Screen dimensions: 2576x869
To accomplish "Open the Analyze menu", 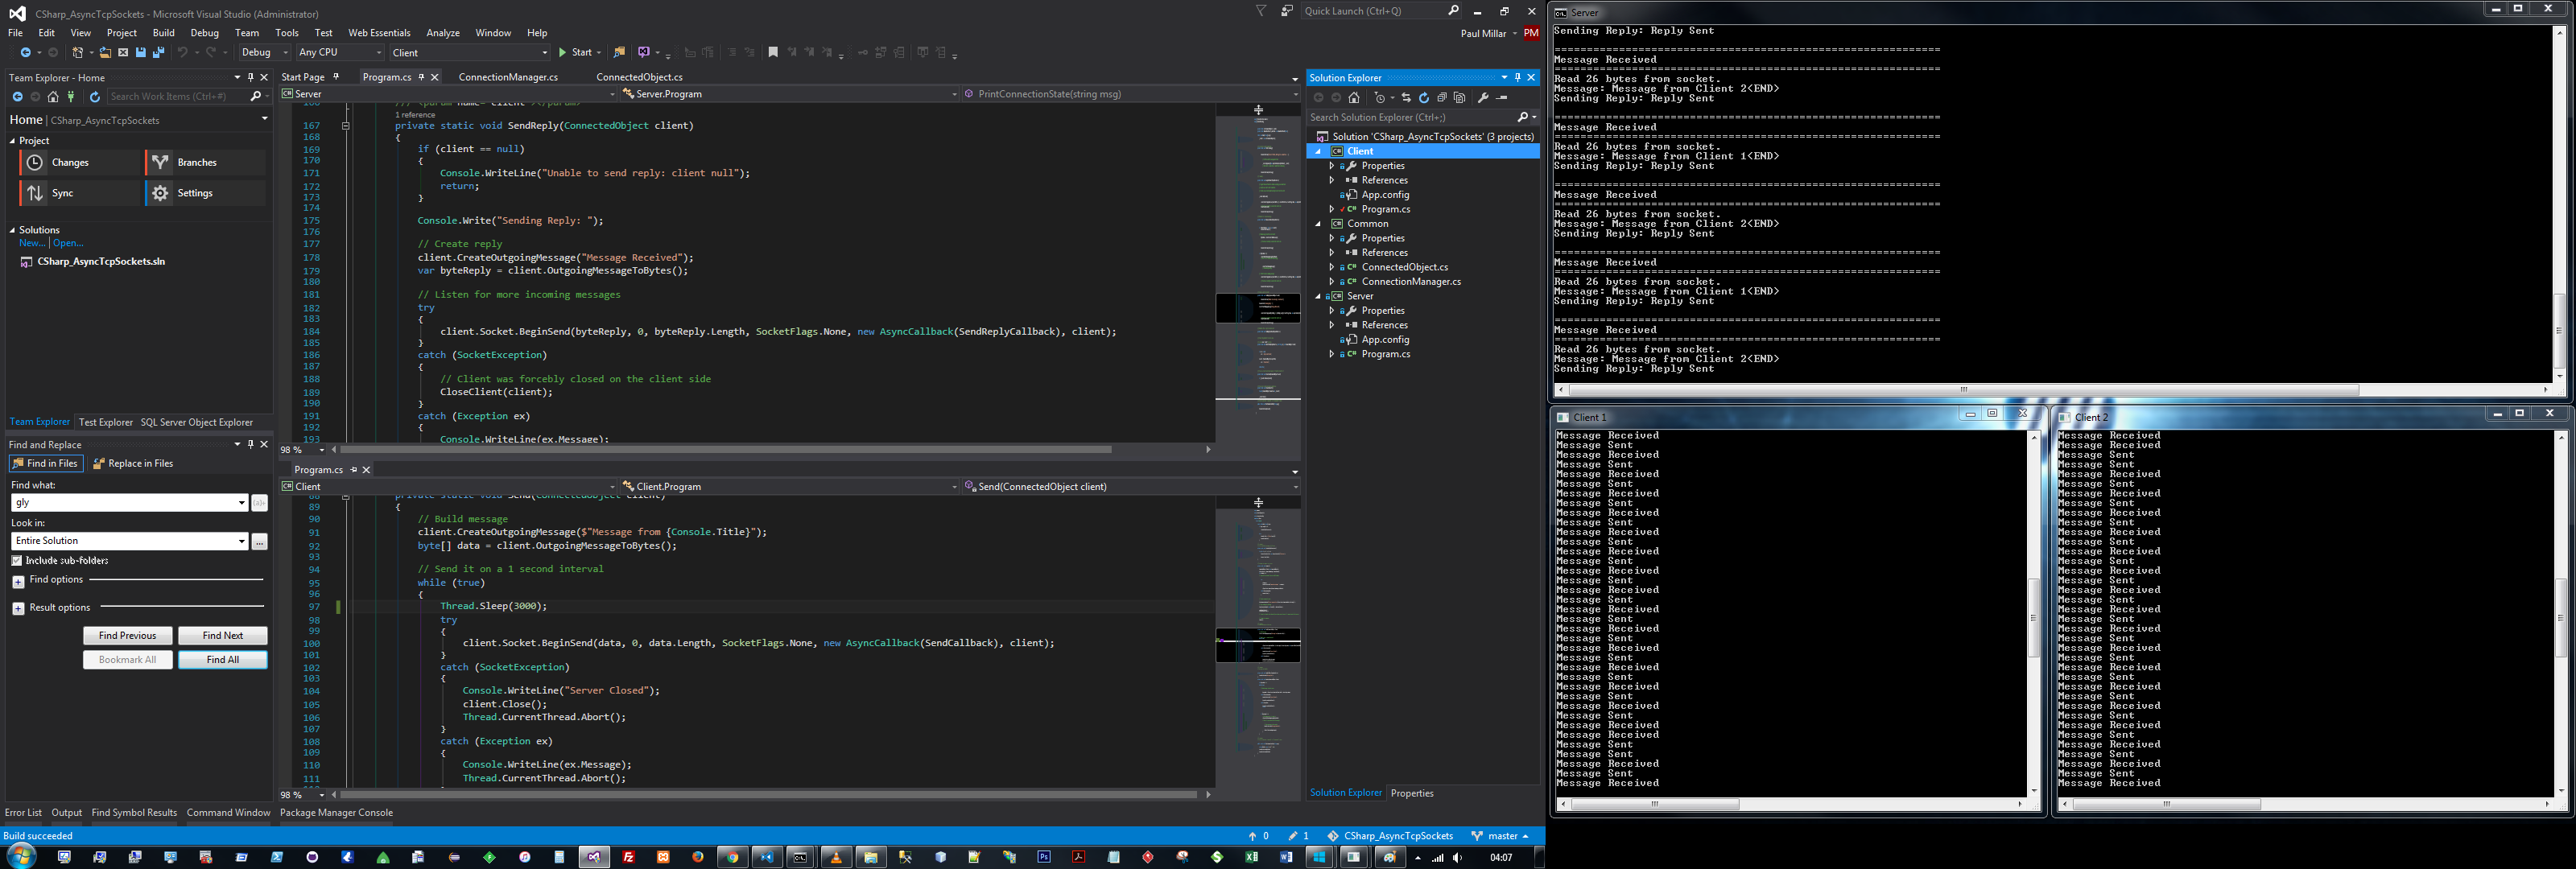I will tap(443, 33).
